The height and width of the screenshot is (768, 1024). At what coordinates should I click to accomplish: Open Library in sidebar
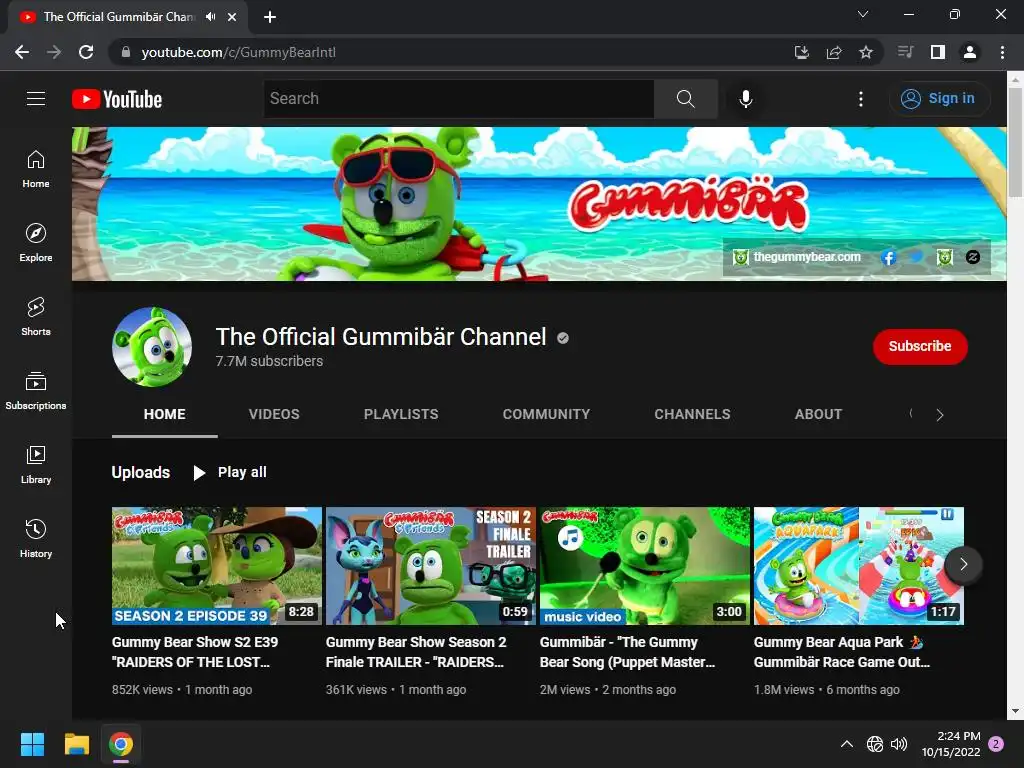tap(36, 464)
